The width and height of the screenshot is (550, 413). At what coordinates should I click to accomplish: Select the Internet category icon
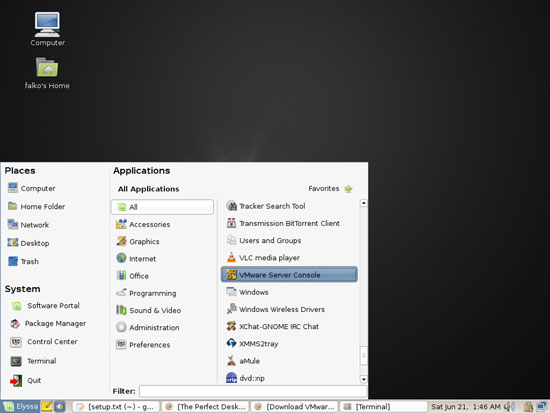point(121,258)
